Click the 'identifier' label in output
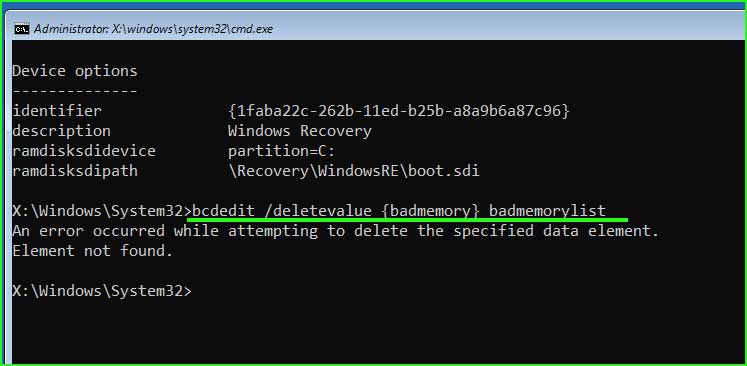Image resolution: width=747 pixels, height=366 pixels. tap(57, 111)
